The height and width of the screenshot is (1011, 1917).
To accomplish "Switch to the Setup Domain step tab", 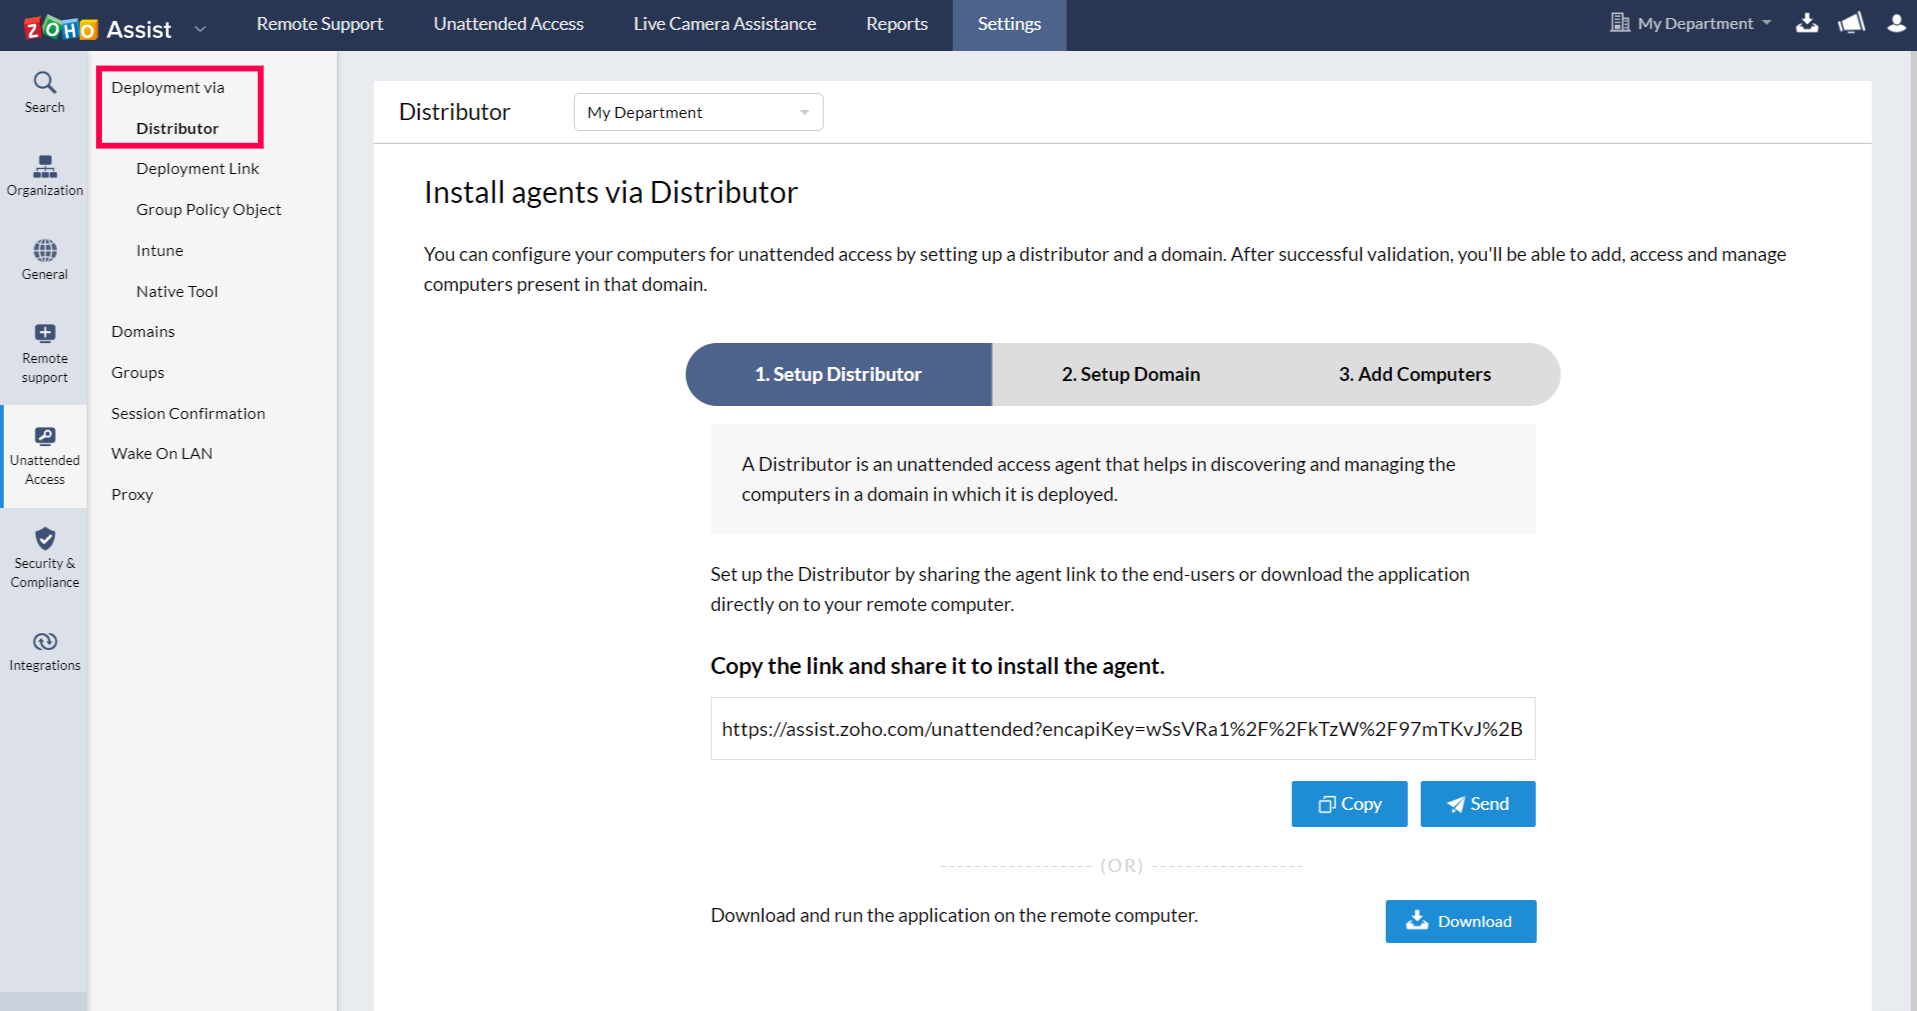I will (x=1130, y=374).
